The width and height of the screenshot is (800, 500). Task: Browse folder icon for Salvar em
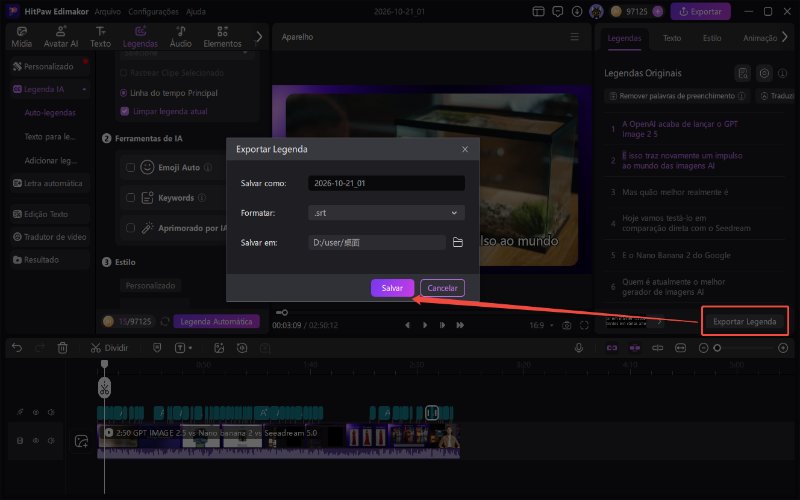[x=458, y=242]
